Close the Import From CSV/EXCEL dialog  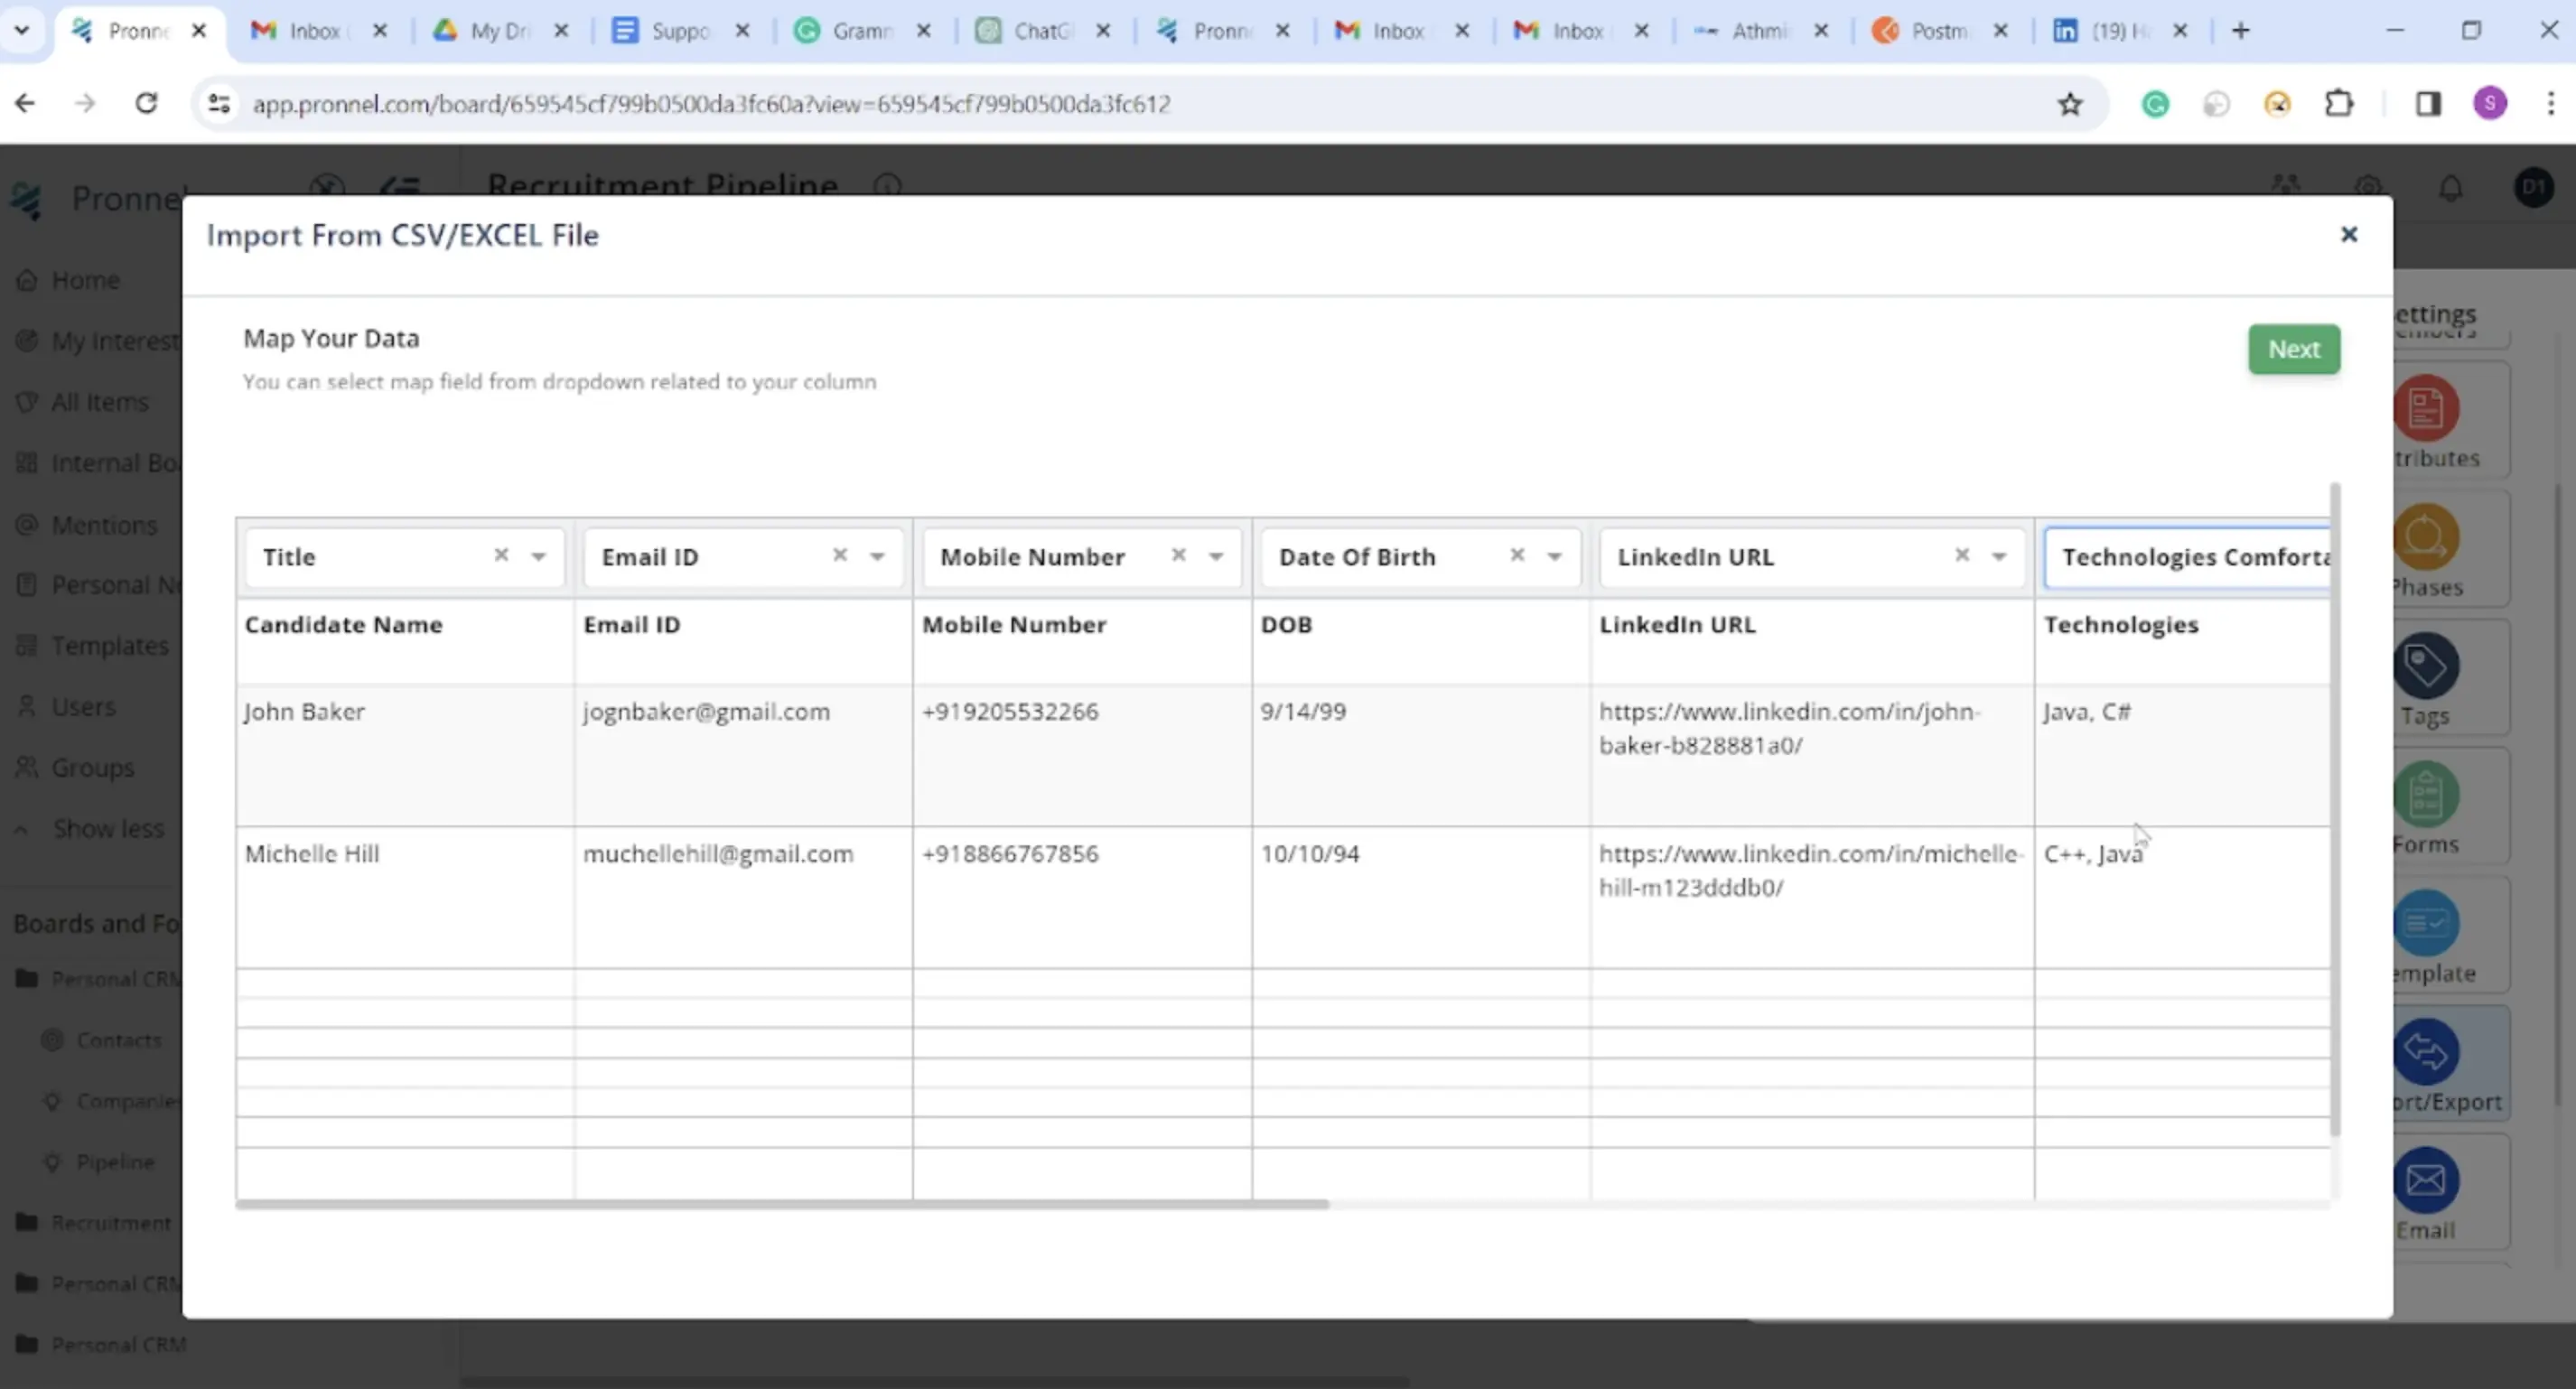point(2349,234)
